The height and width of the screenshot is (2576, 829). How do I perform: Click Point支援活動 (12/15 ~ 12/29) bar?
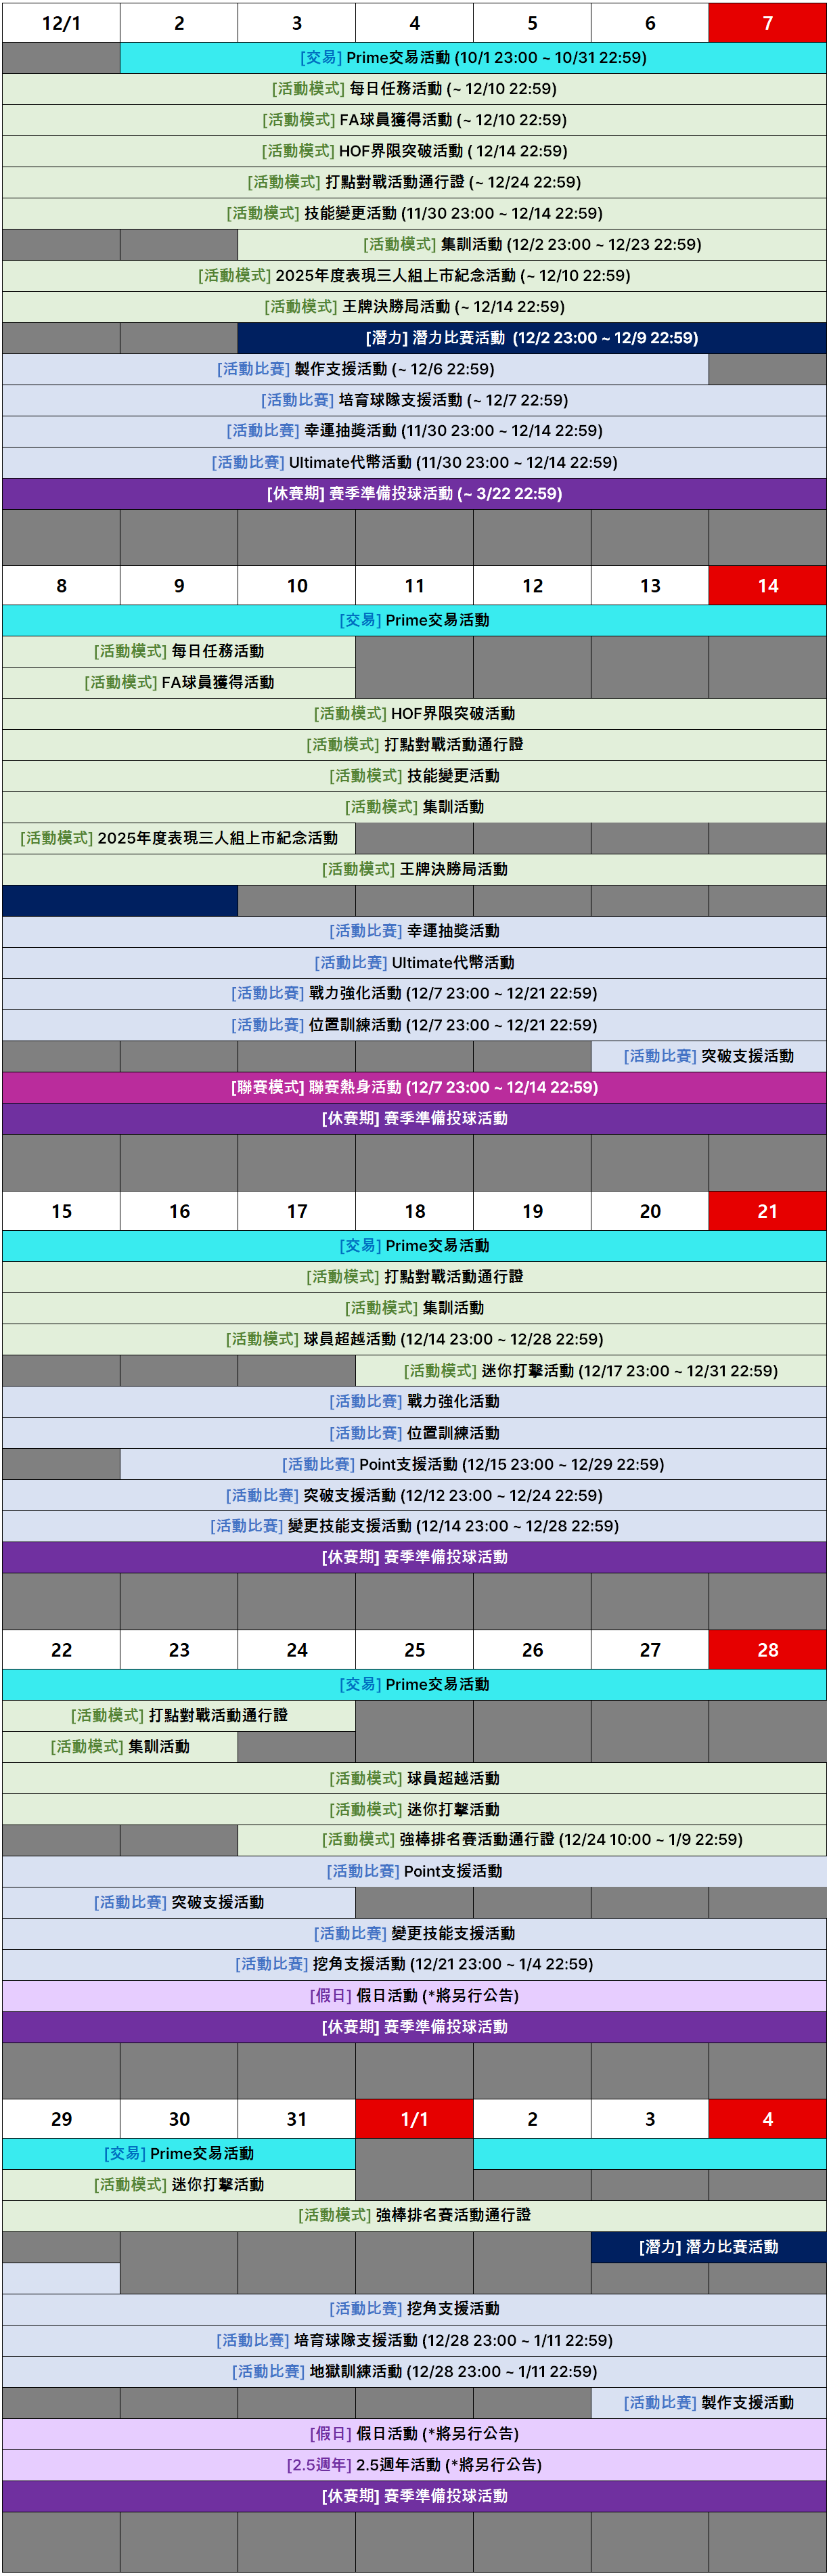point(473,1464)
